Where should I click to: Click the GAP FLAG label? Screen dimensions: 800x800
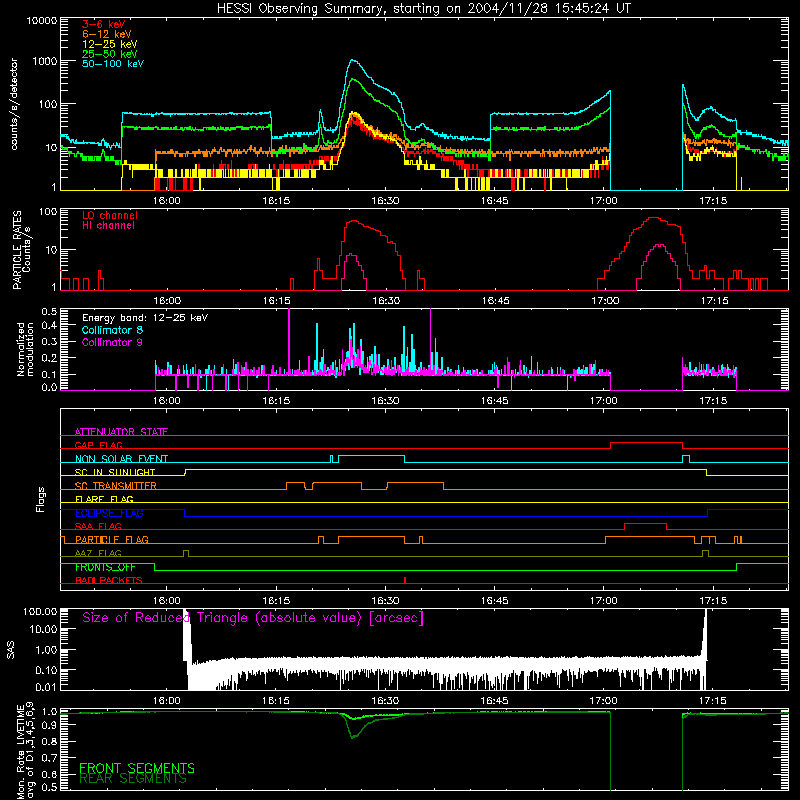[x=98, y=445]
